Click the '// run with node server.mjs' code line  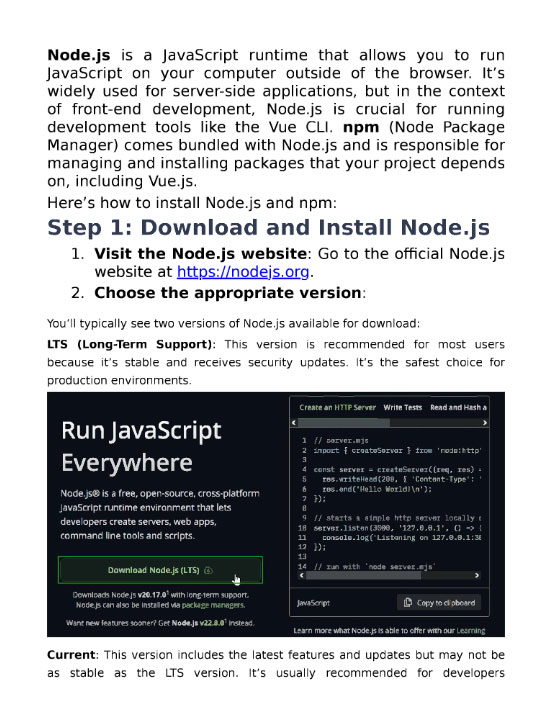(x=374, y=566)
